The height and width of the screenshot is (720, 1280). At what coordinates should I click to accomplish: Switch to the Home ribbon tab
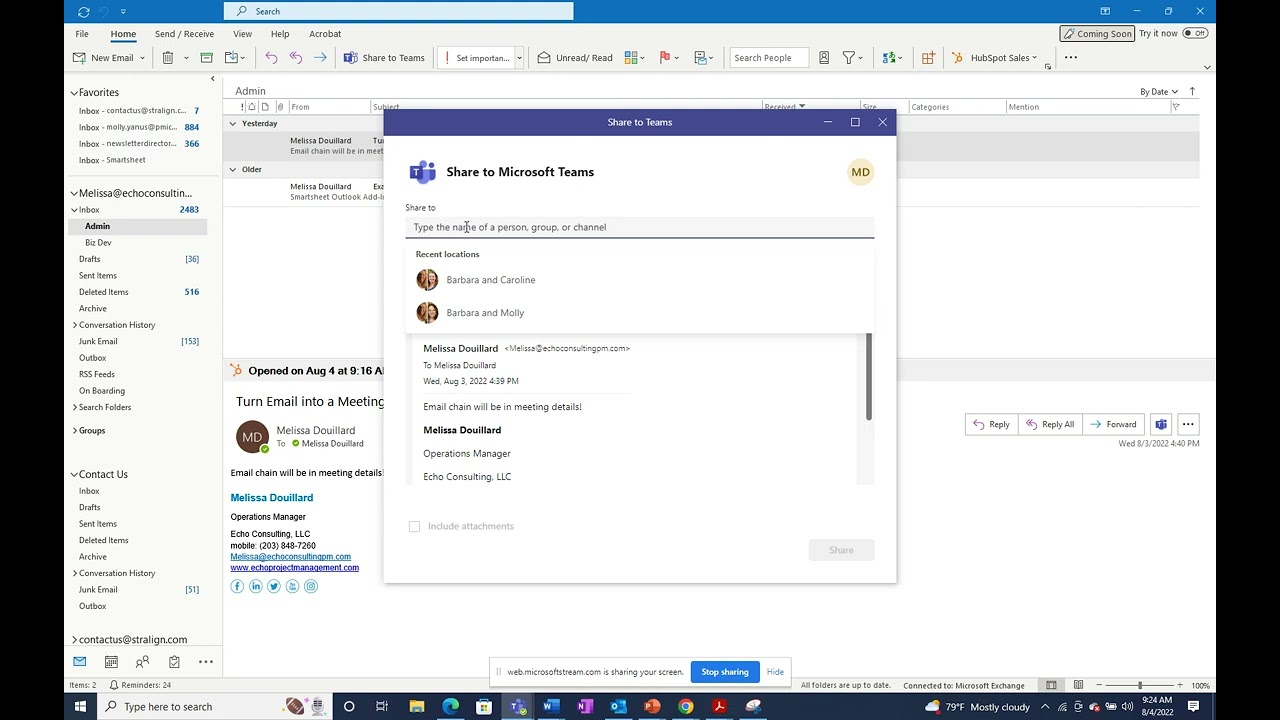tap(123, 34)
